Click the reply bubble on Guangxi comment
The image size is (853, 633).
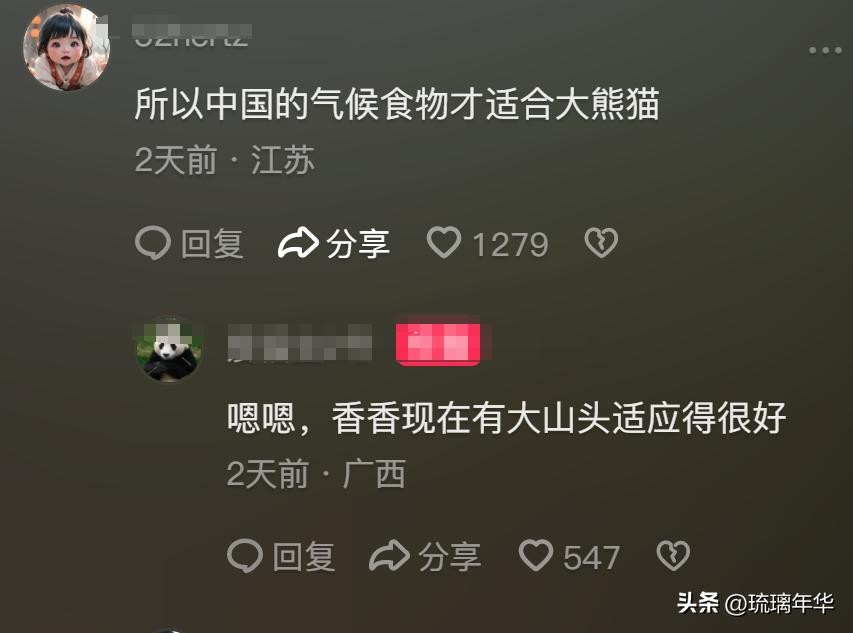coord(245,556)
